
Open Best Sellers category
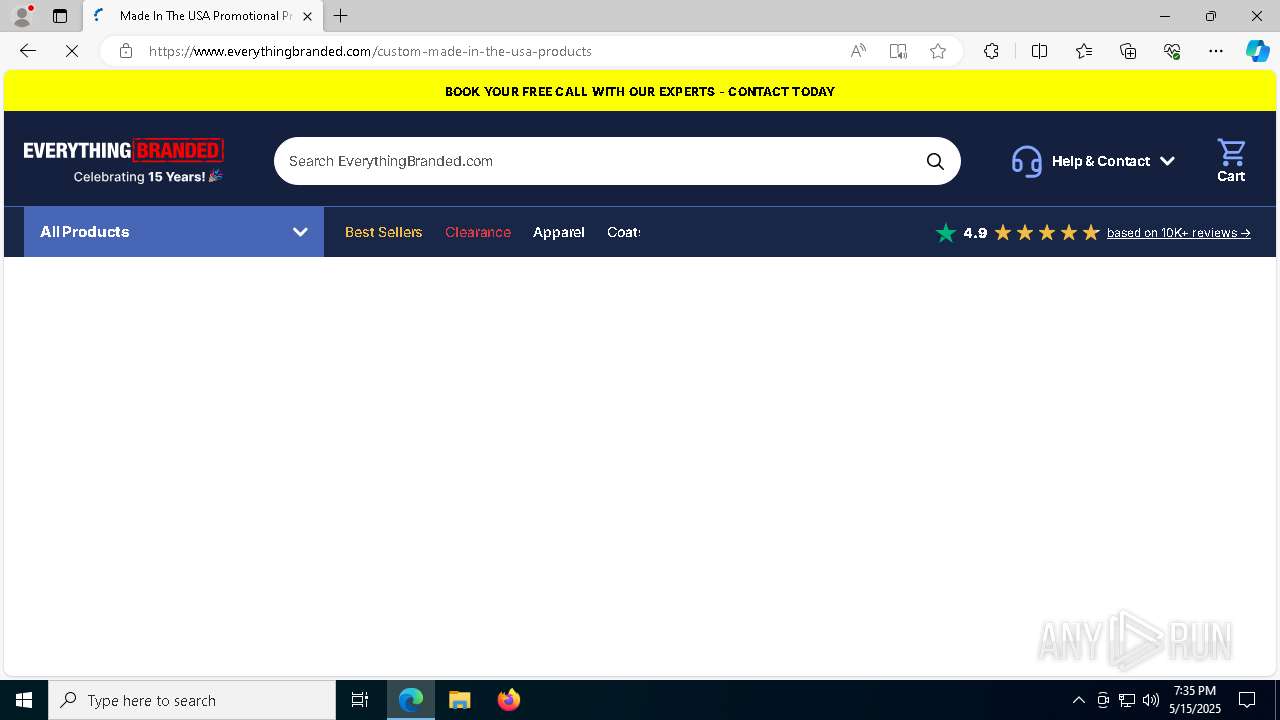384,232
